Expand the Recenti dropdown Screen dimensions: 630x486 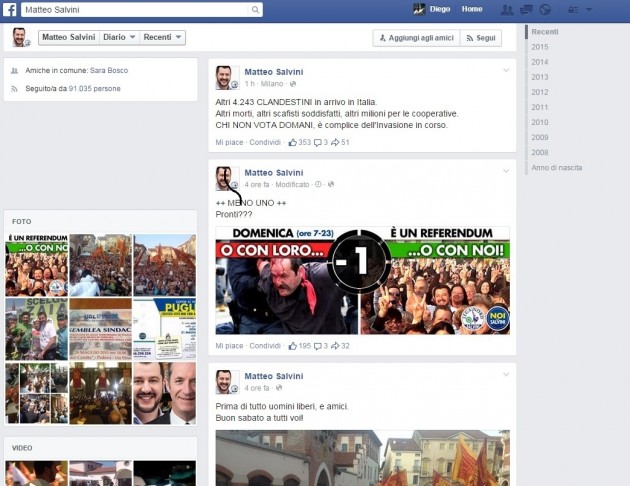pos(162,38)
